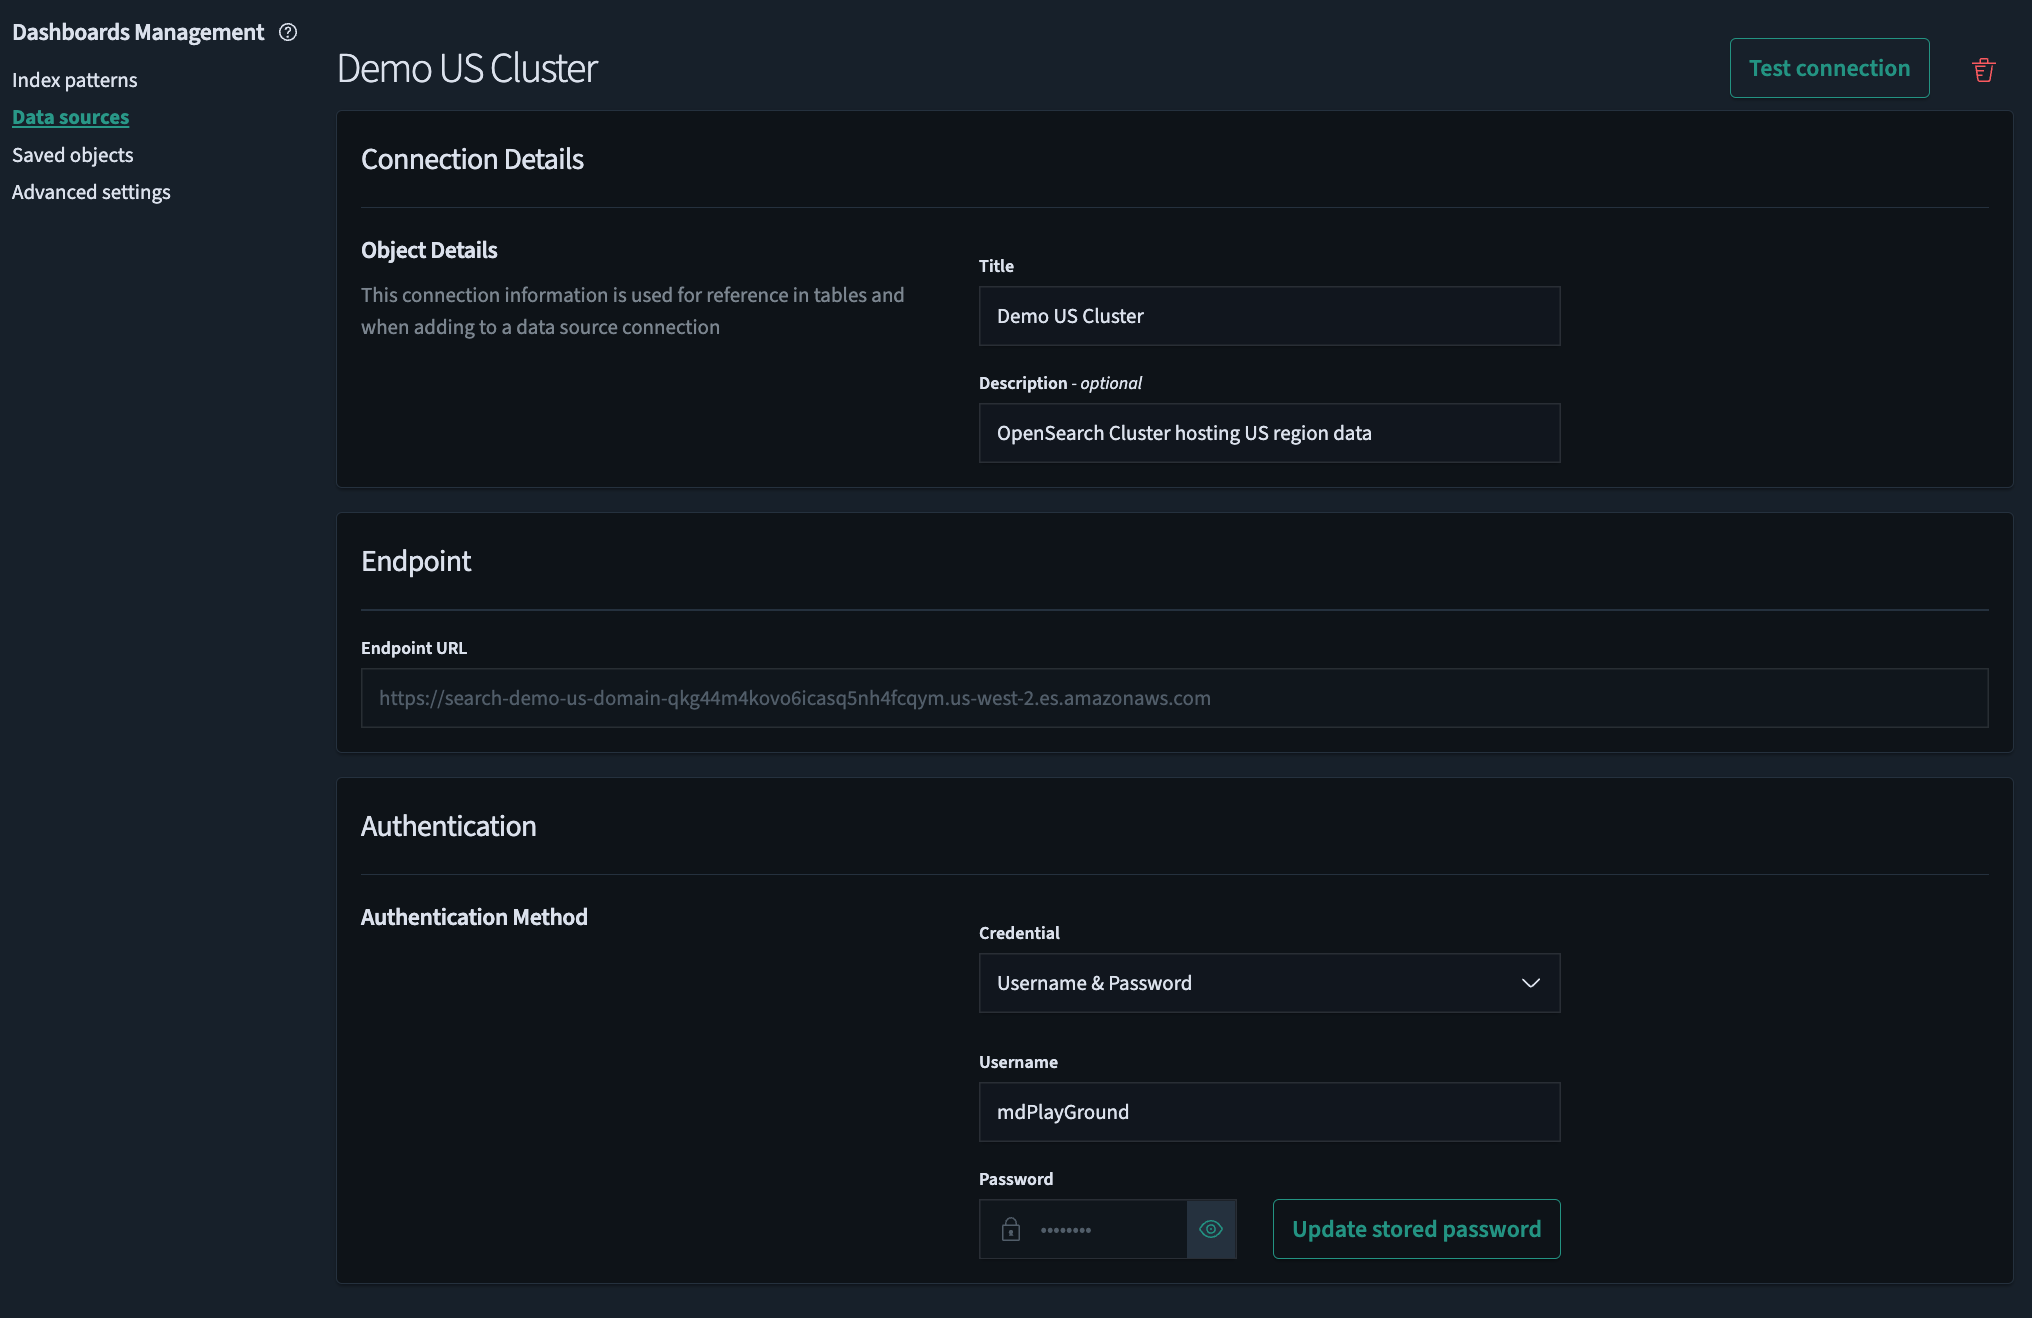Click the Username field showing mdPlayGround
Viewport: 2032px width, 1318px height.
tap(1269, 1112)
